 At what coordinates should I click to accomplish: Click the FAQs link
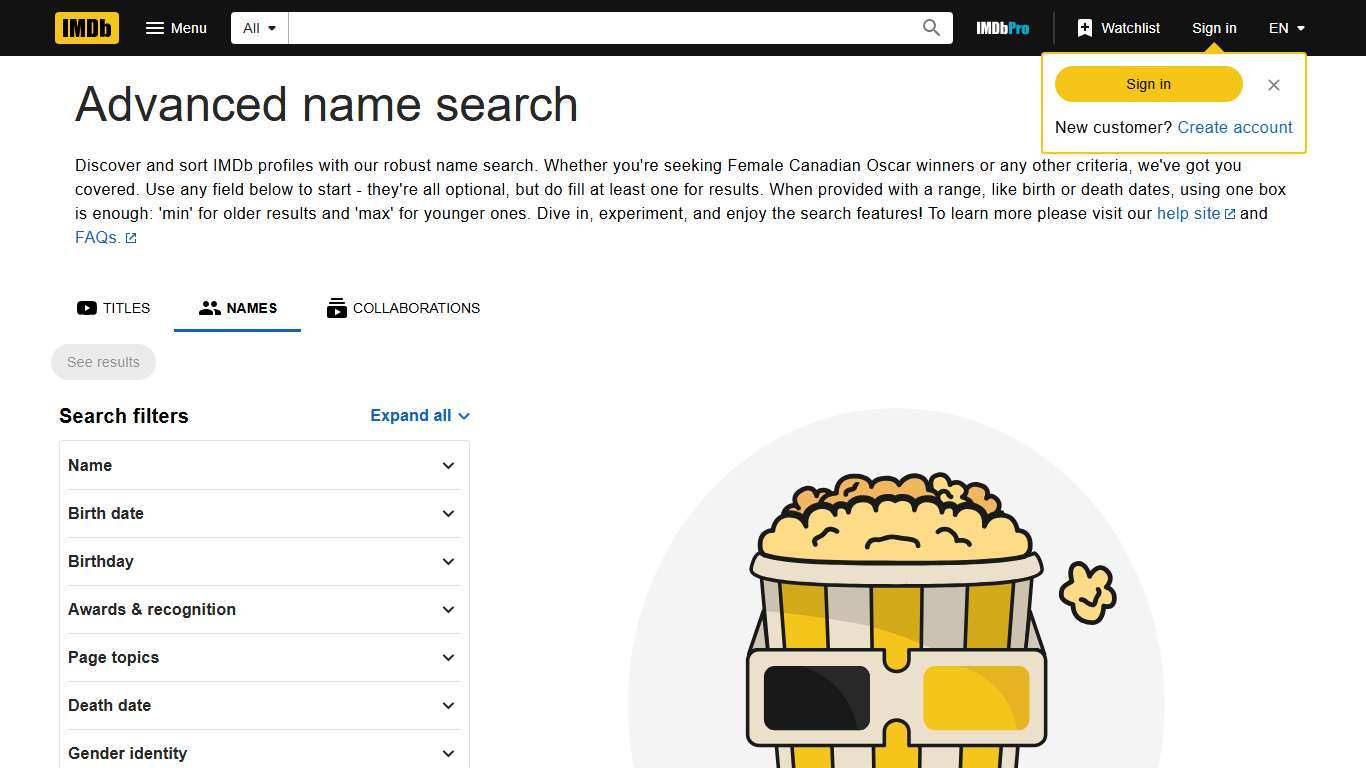click(x=96, y=237)
